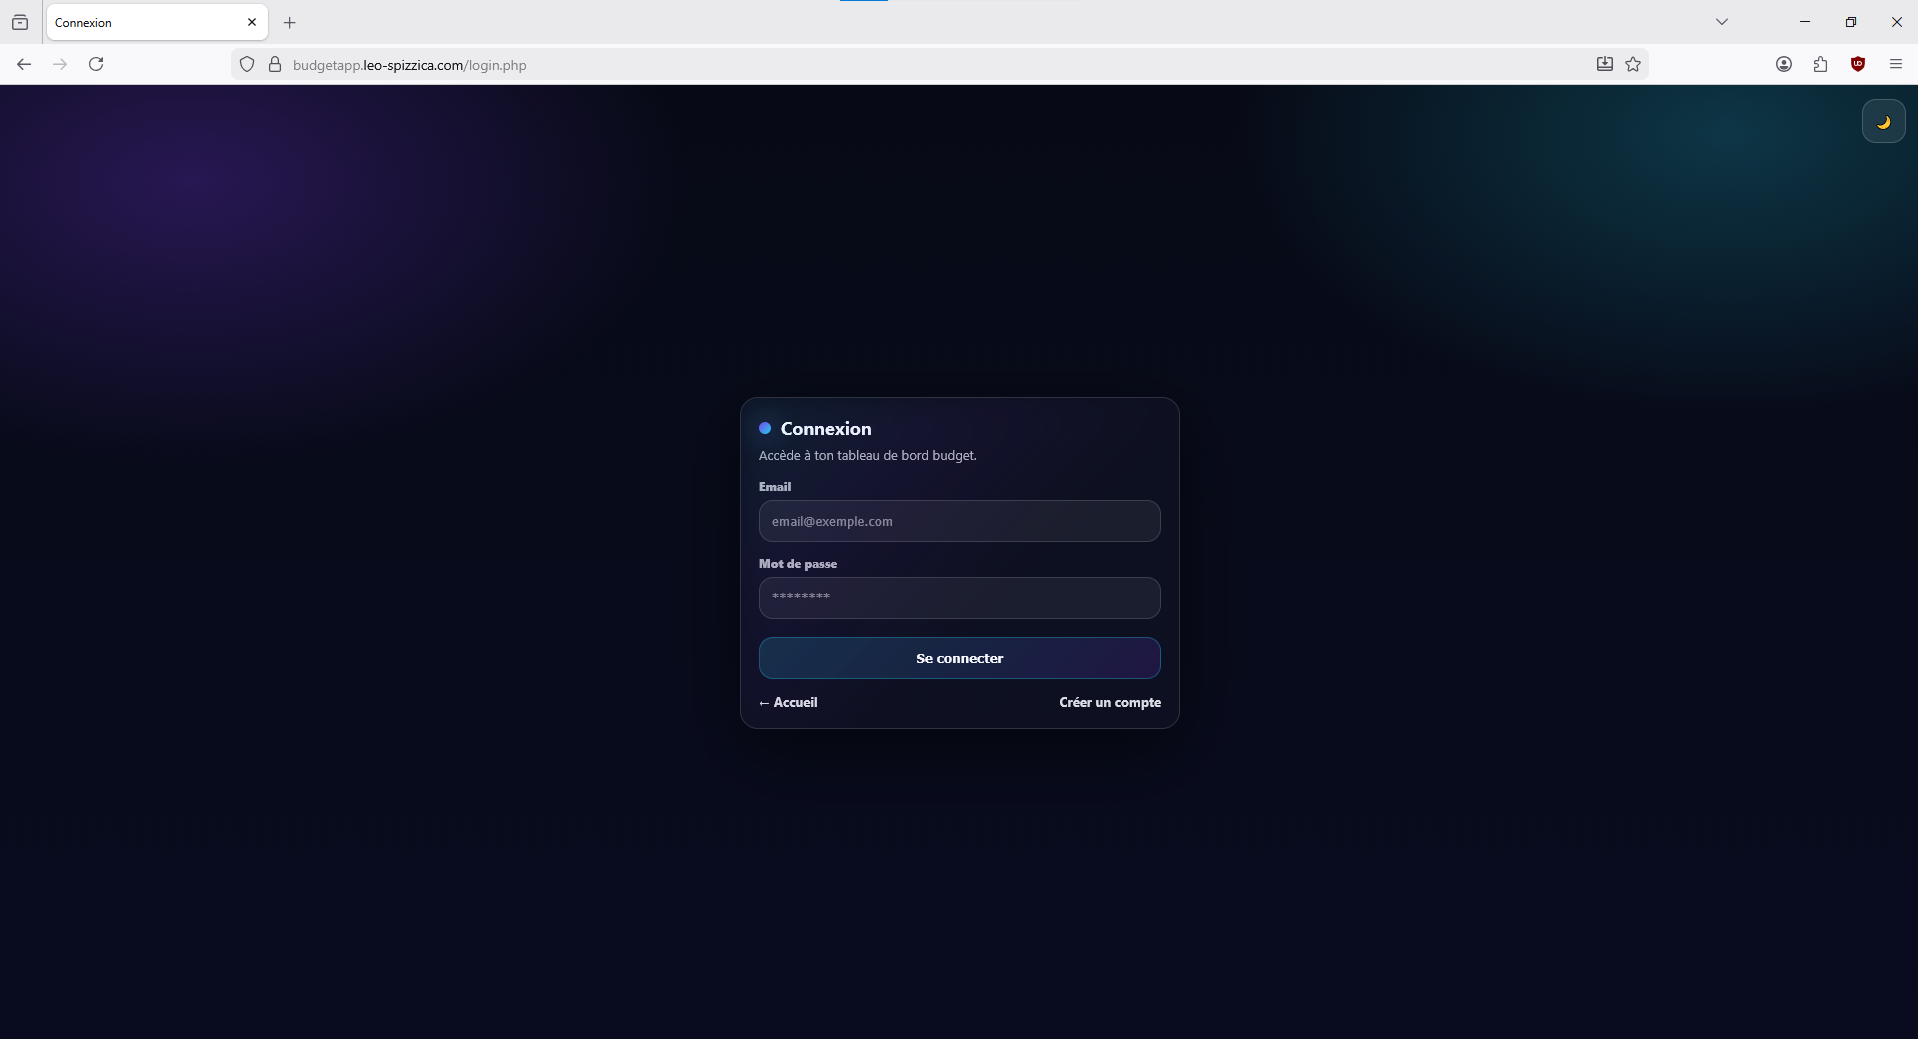Image resolution: width=1918 pixels, height=1039 pixels.
Task: Click the tracking protection shield icon
Action: point(246,64)
